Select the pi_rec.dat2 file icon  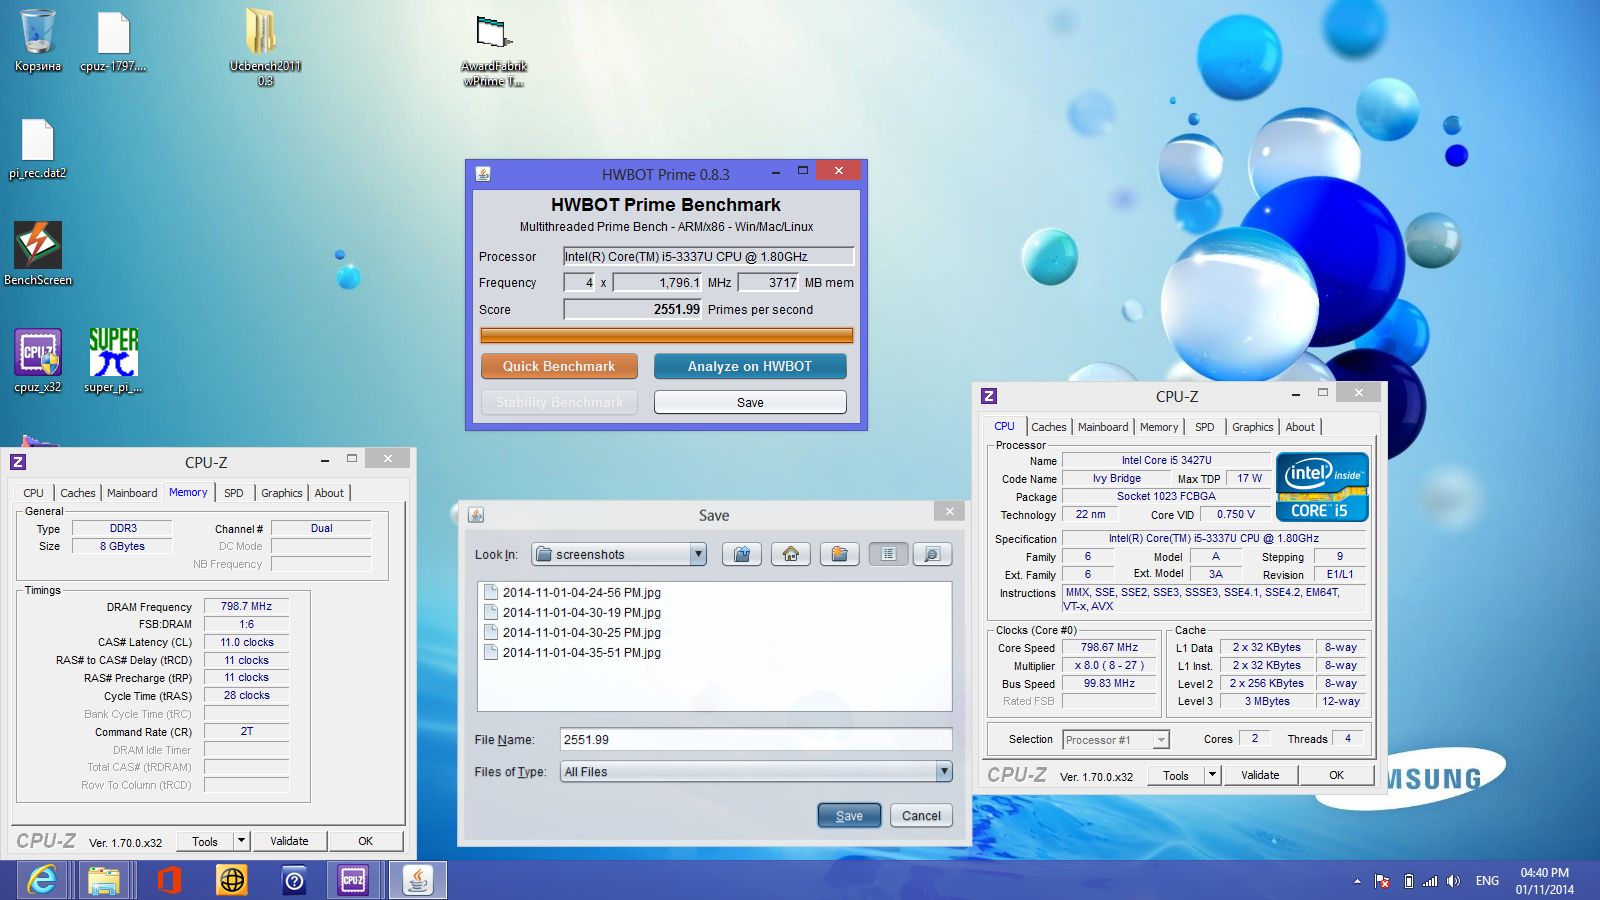[38, 148]
